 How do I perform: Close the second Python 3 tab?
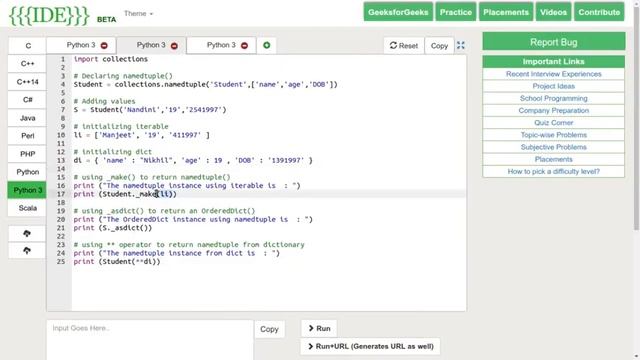(x=174, y=45)
